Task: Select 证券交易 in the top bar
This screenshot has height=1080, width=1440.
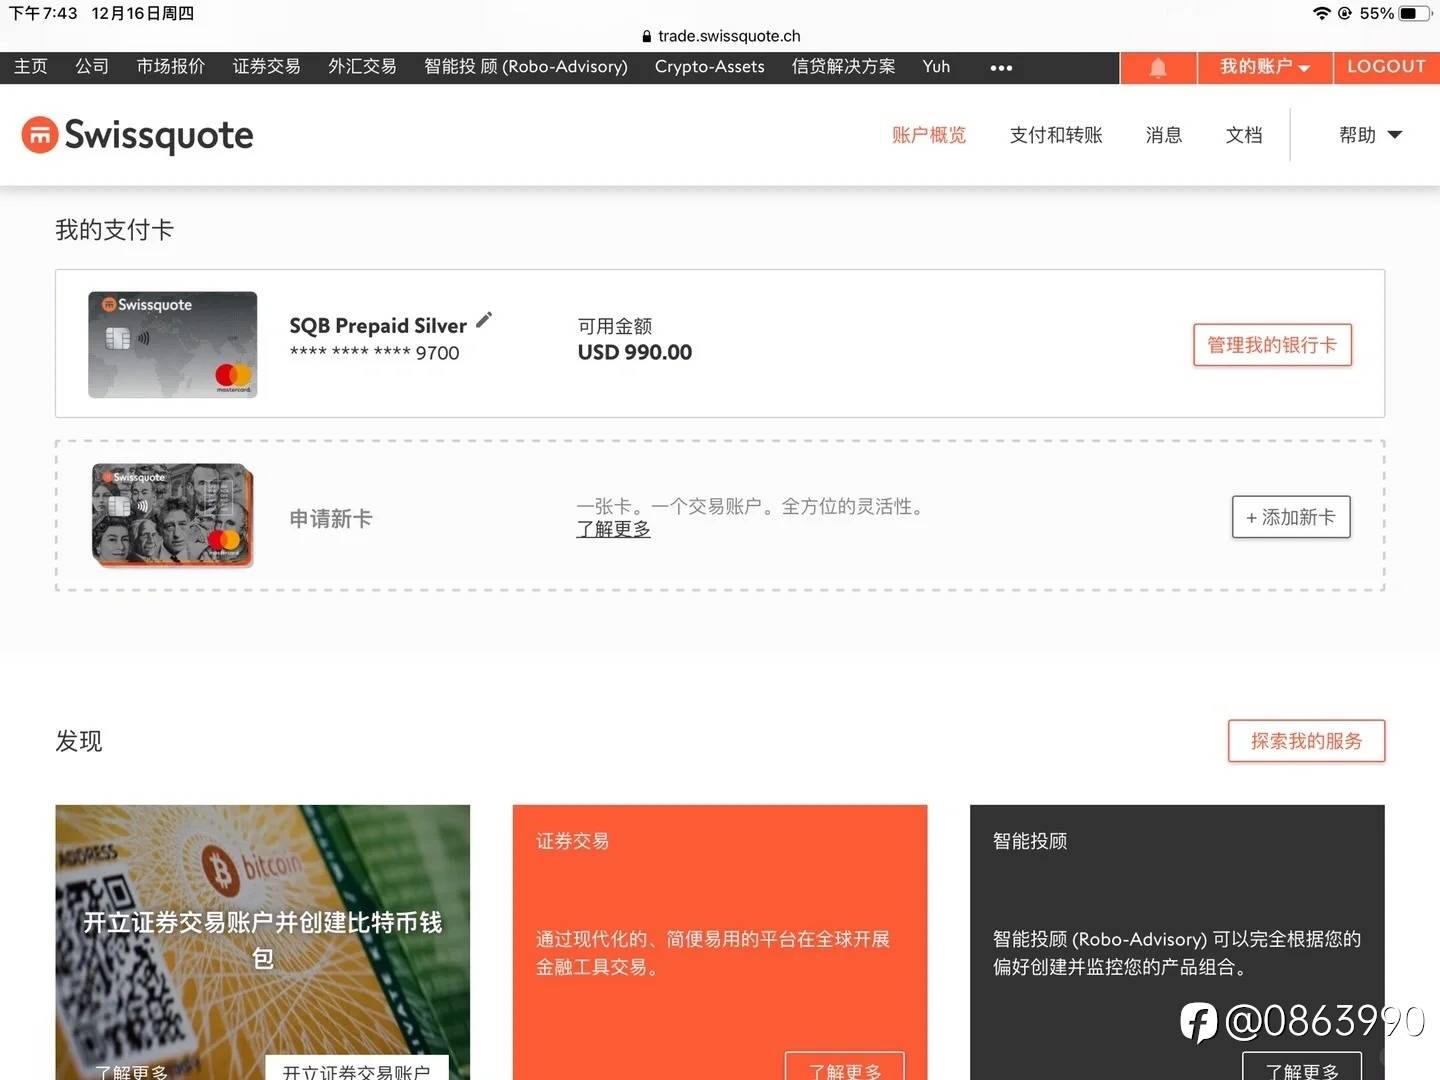Action: (267, 66)
